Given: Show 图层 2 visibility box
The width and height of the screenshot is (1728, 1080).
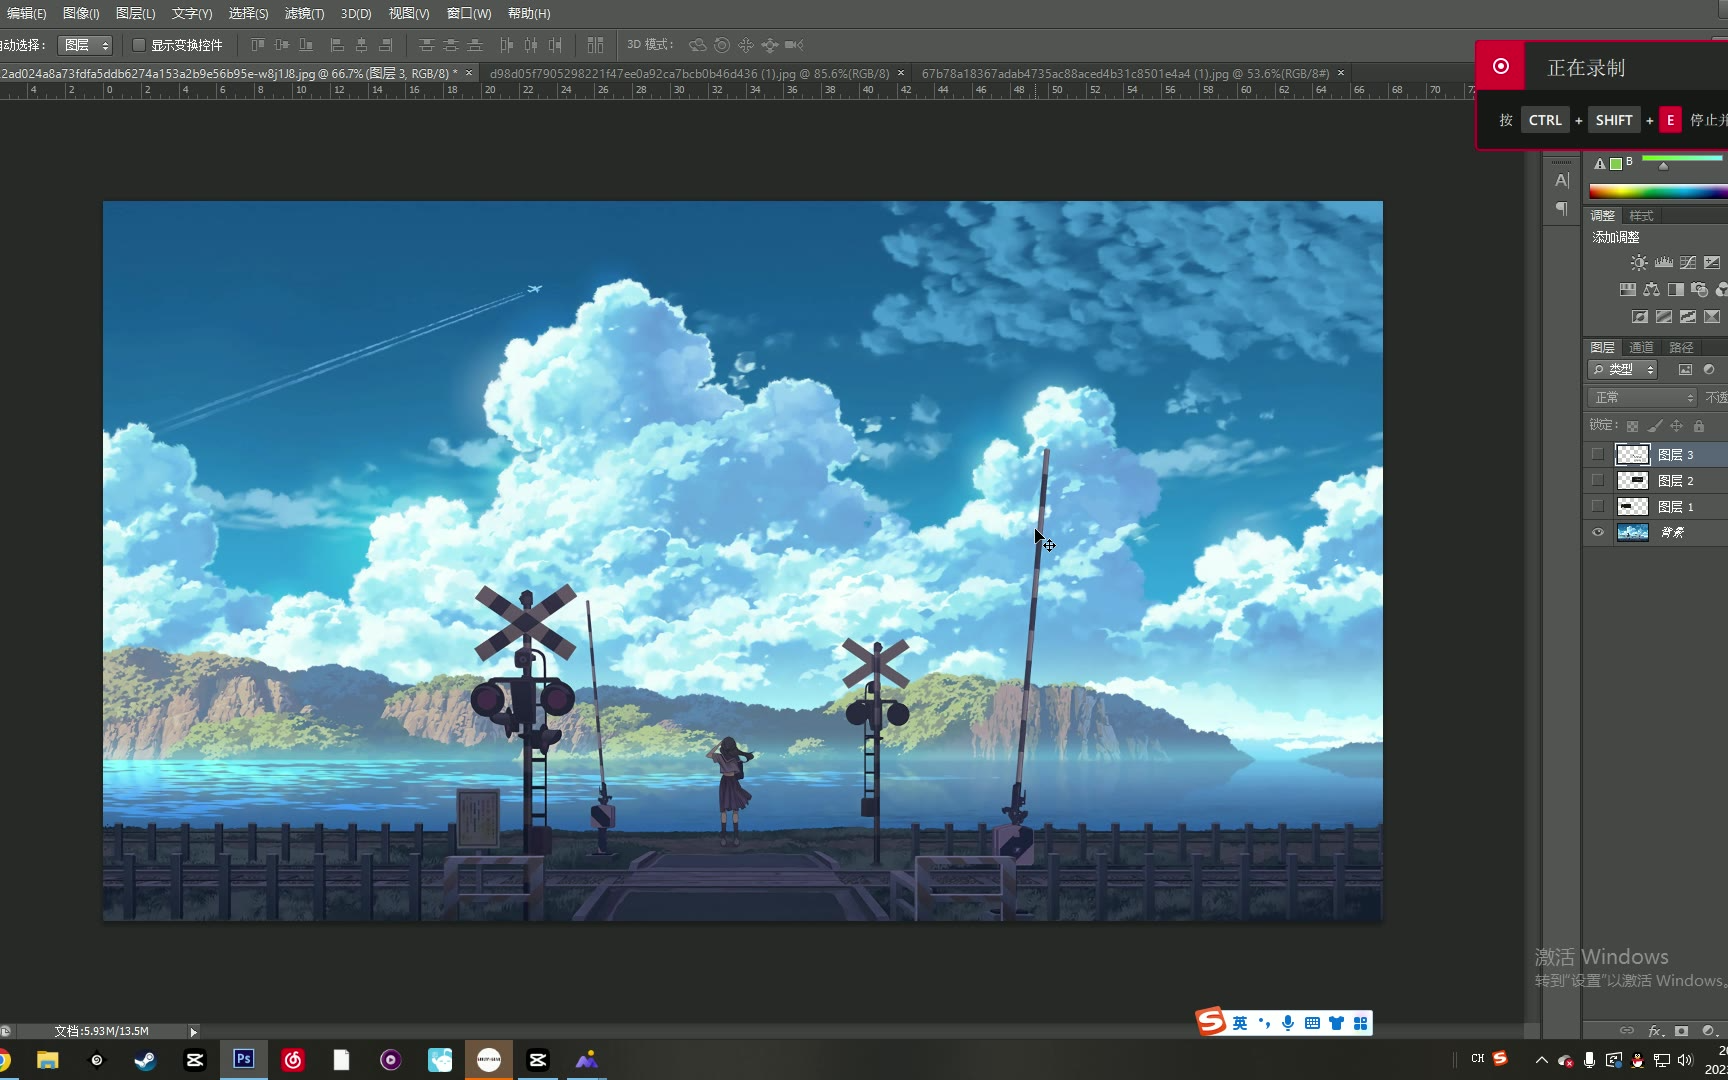Looking at the screenshot, I should pyautogui.click(x=1598, y=480).
